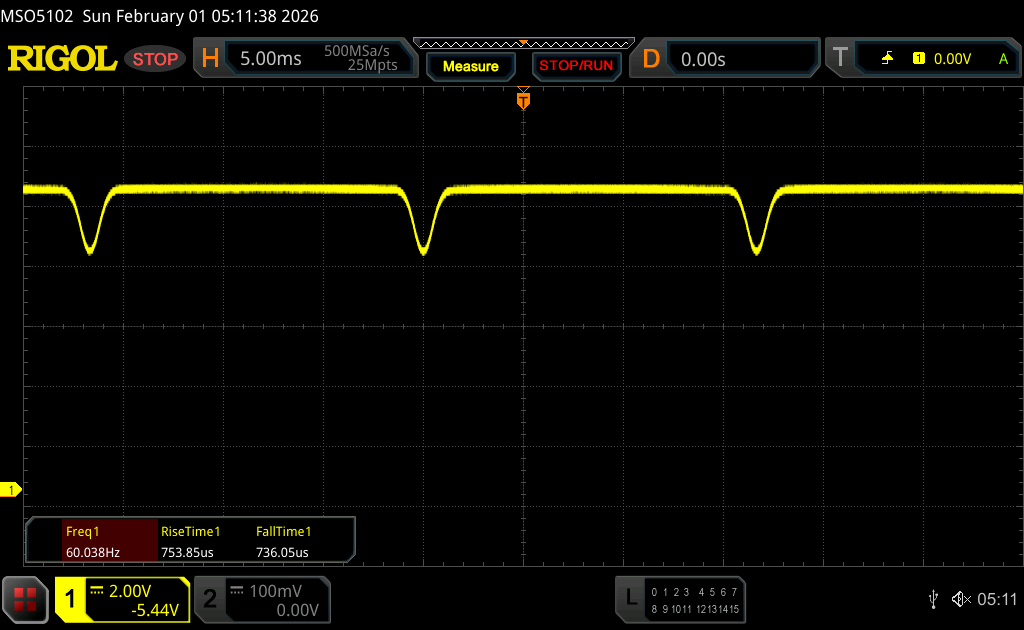Viewport: 1024px width, 630px height.
Task: Click the trigger rising edge icon
Action: 887,59
